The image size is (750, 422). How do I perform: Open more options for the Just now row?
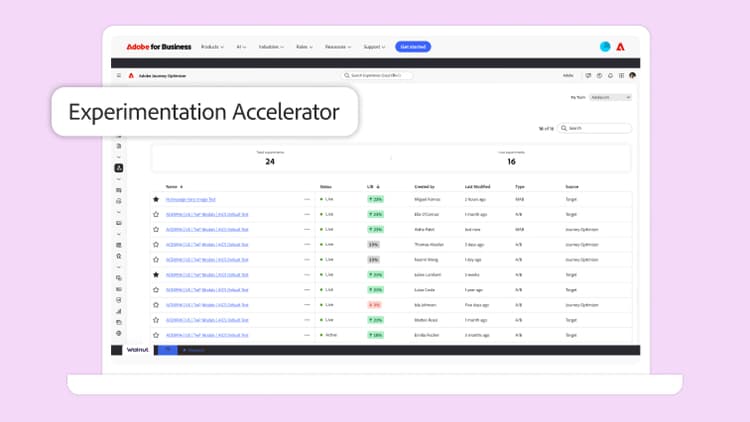307,229
